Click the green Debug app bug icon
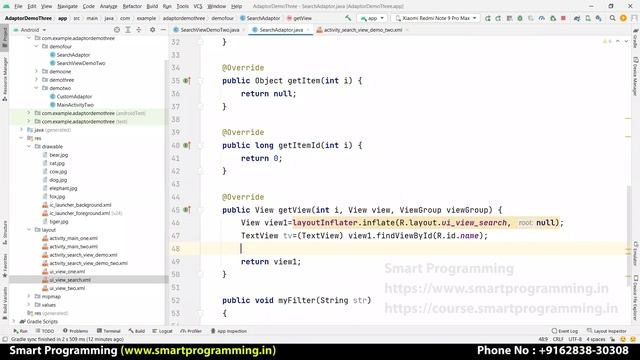 click(520, 18)
